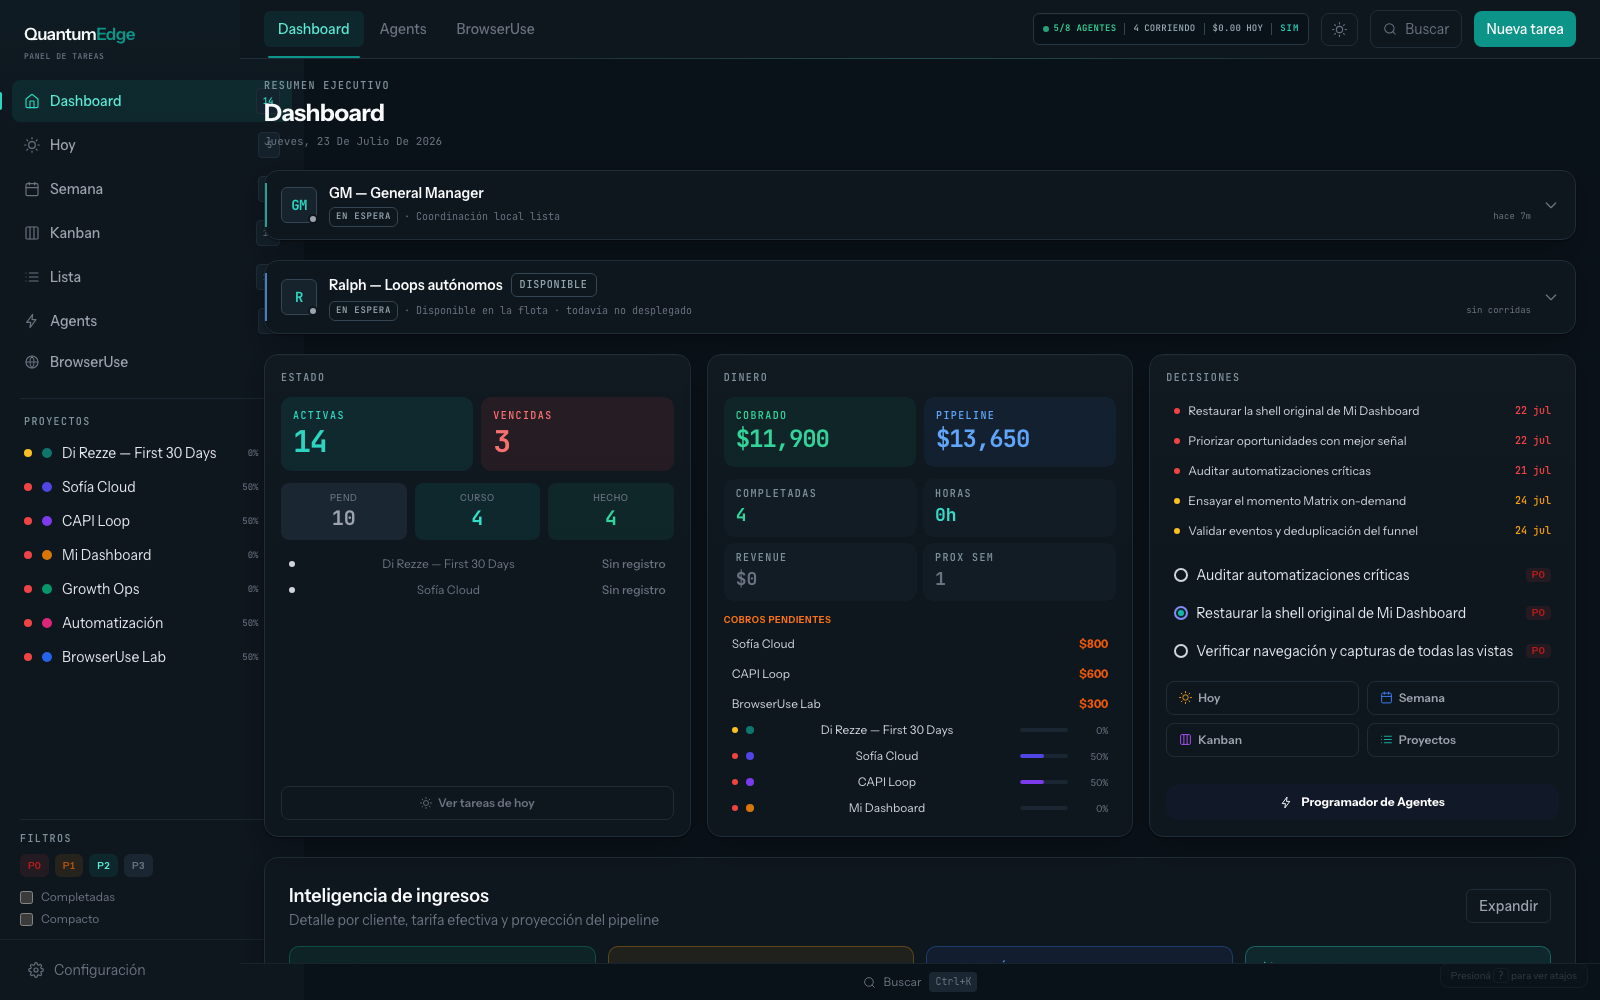Screen dimensions: 1600x1000
Task: Click the magnifier icon in top Buscar field
Action: click(x=1390, y=29)
